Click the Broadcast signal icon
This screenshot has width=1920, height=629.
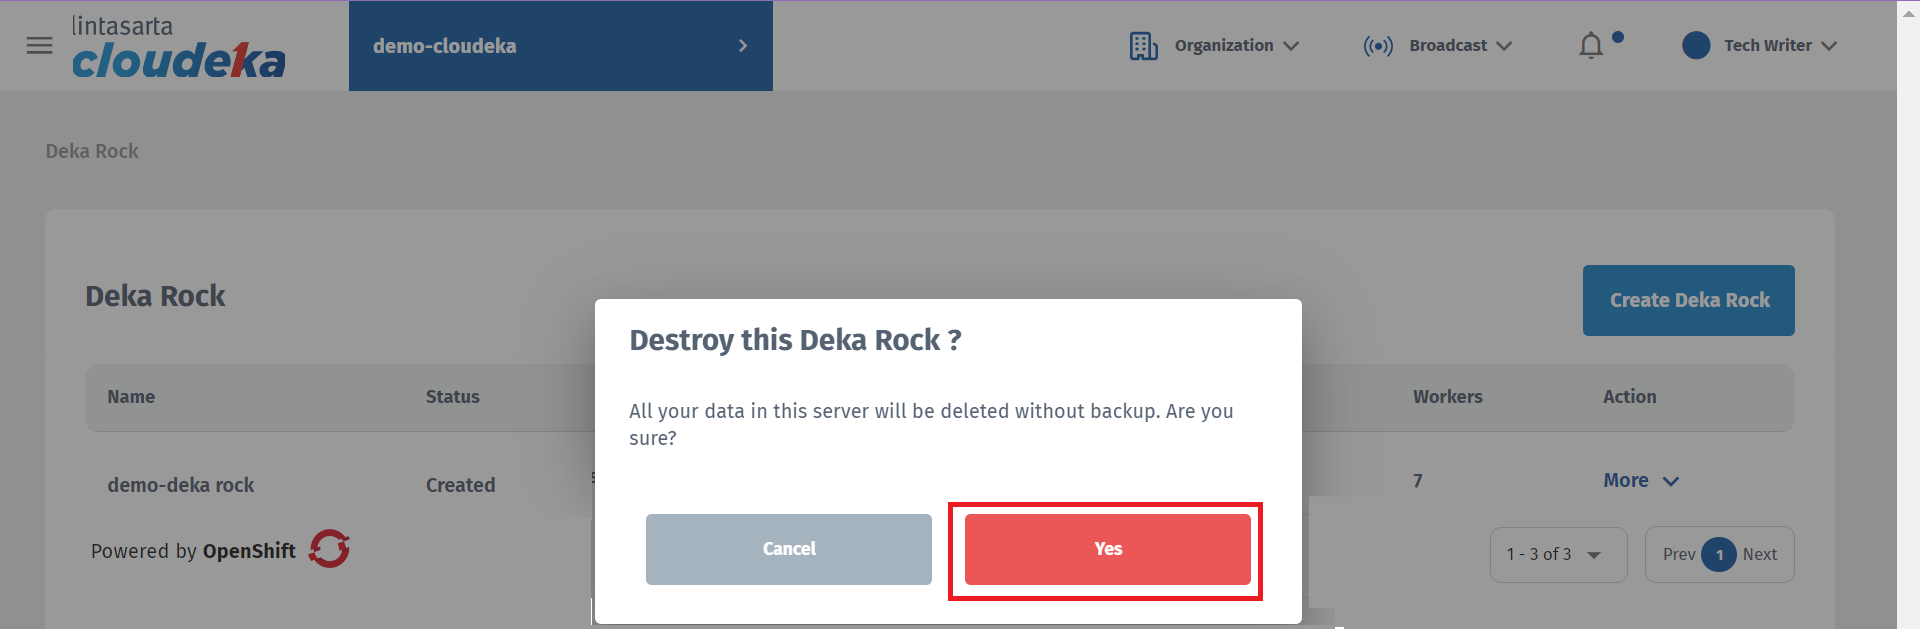coord(1377,46)
